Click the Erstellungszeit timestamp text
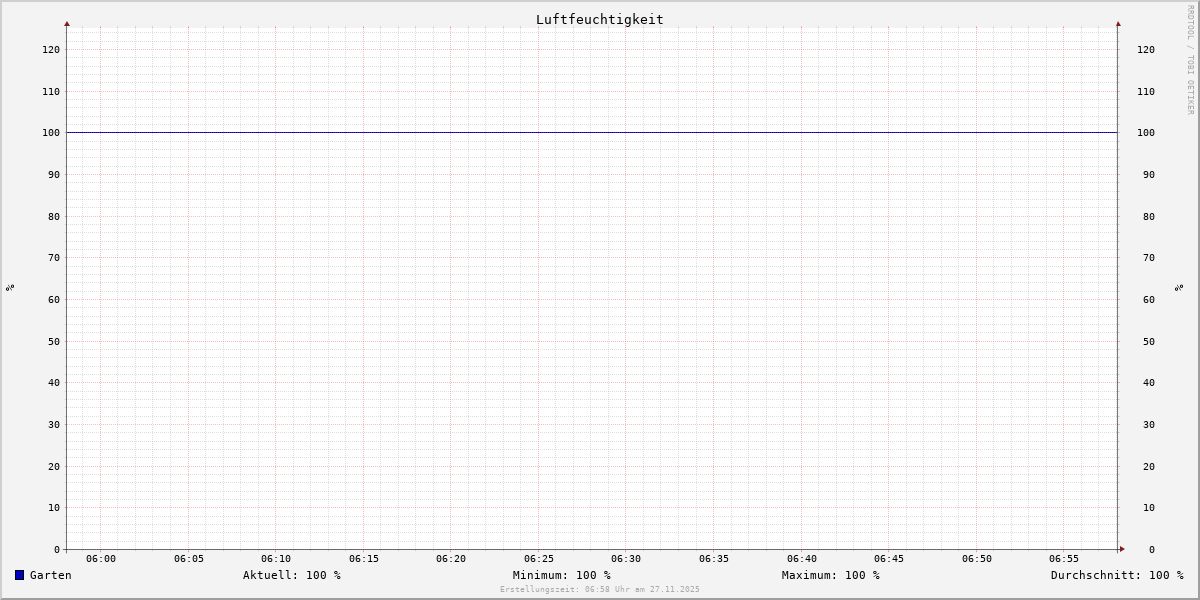This screenshot has height=600, width=1200. 599,590
